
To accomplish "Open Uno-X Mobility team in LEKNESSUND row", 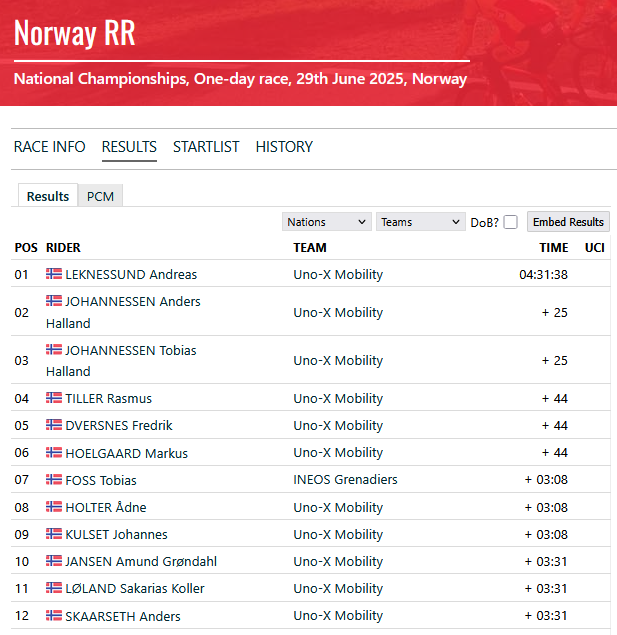I will 338,275.
